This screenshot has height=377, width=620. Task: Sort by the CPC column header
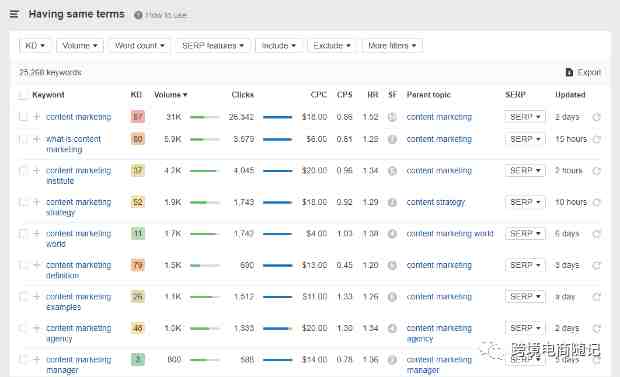tap(319, 95)
